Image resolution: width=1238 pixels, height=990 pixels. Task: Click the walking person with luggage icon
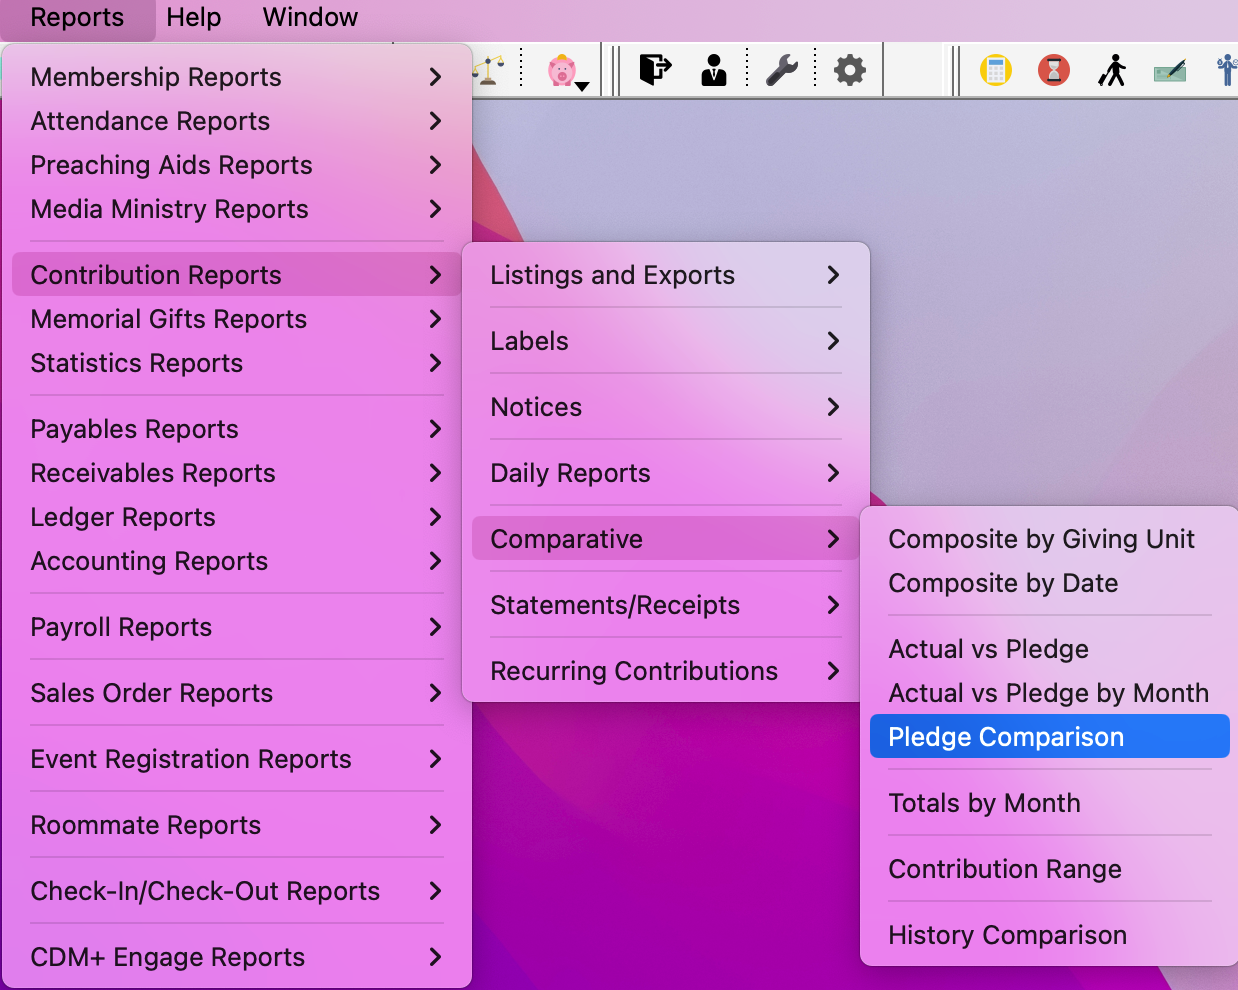(x=1111, y=70)
